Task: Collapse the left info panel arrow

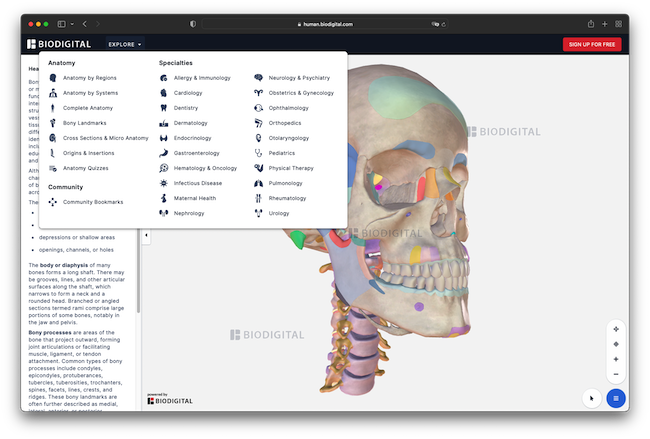Action: [146, 235]
